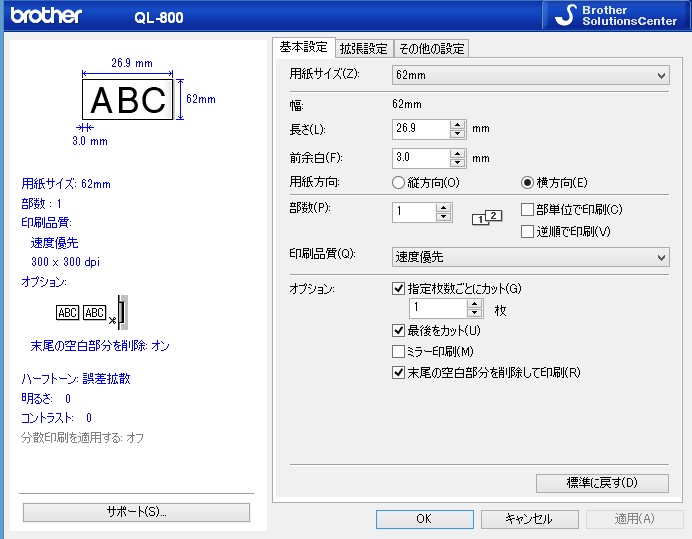Enable 逆順で印刷(V) reverse order checkbox

pos(528,232)
